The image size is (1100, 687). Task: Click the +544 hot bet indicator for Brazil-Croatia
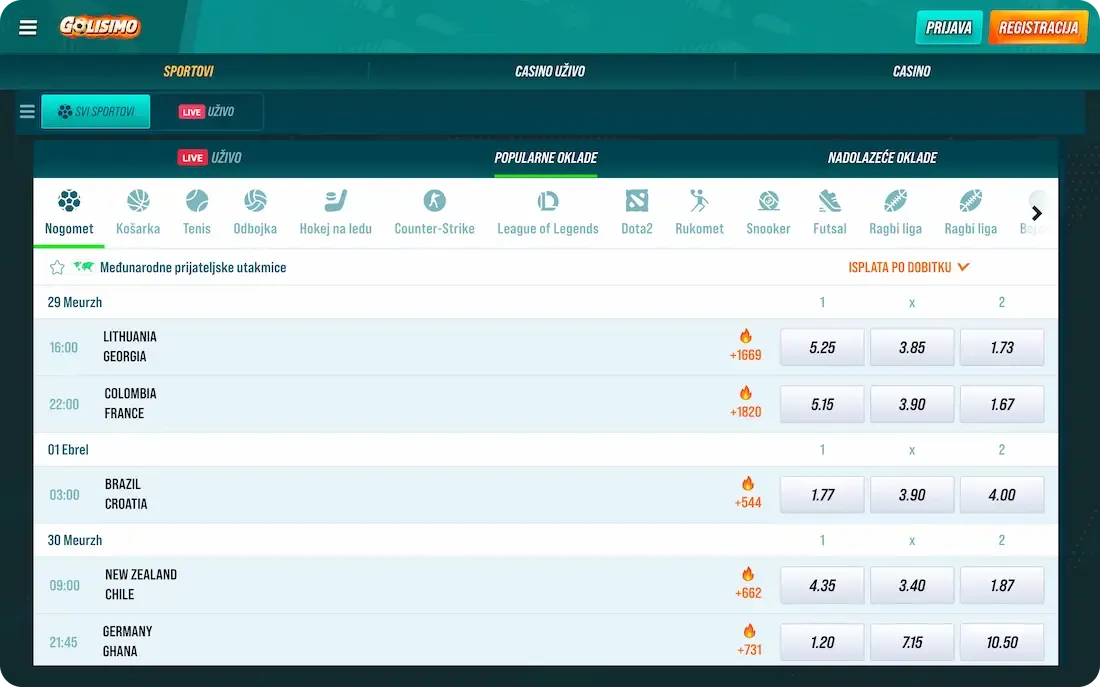[x=746, y=494]
